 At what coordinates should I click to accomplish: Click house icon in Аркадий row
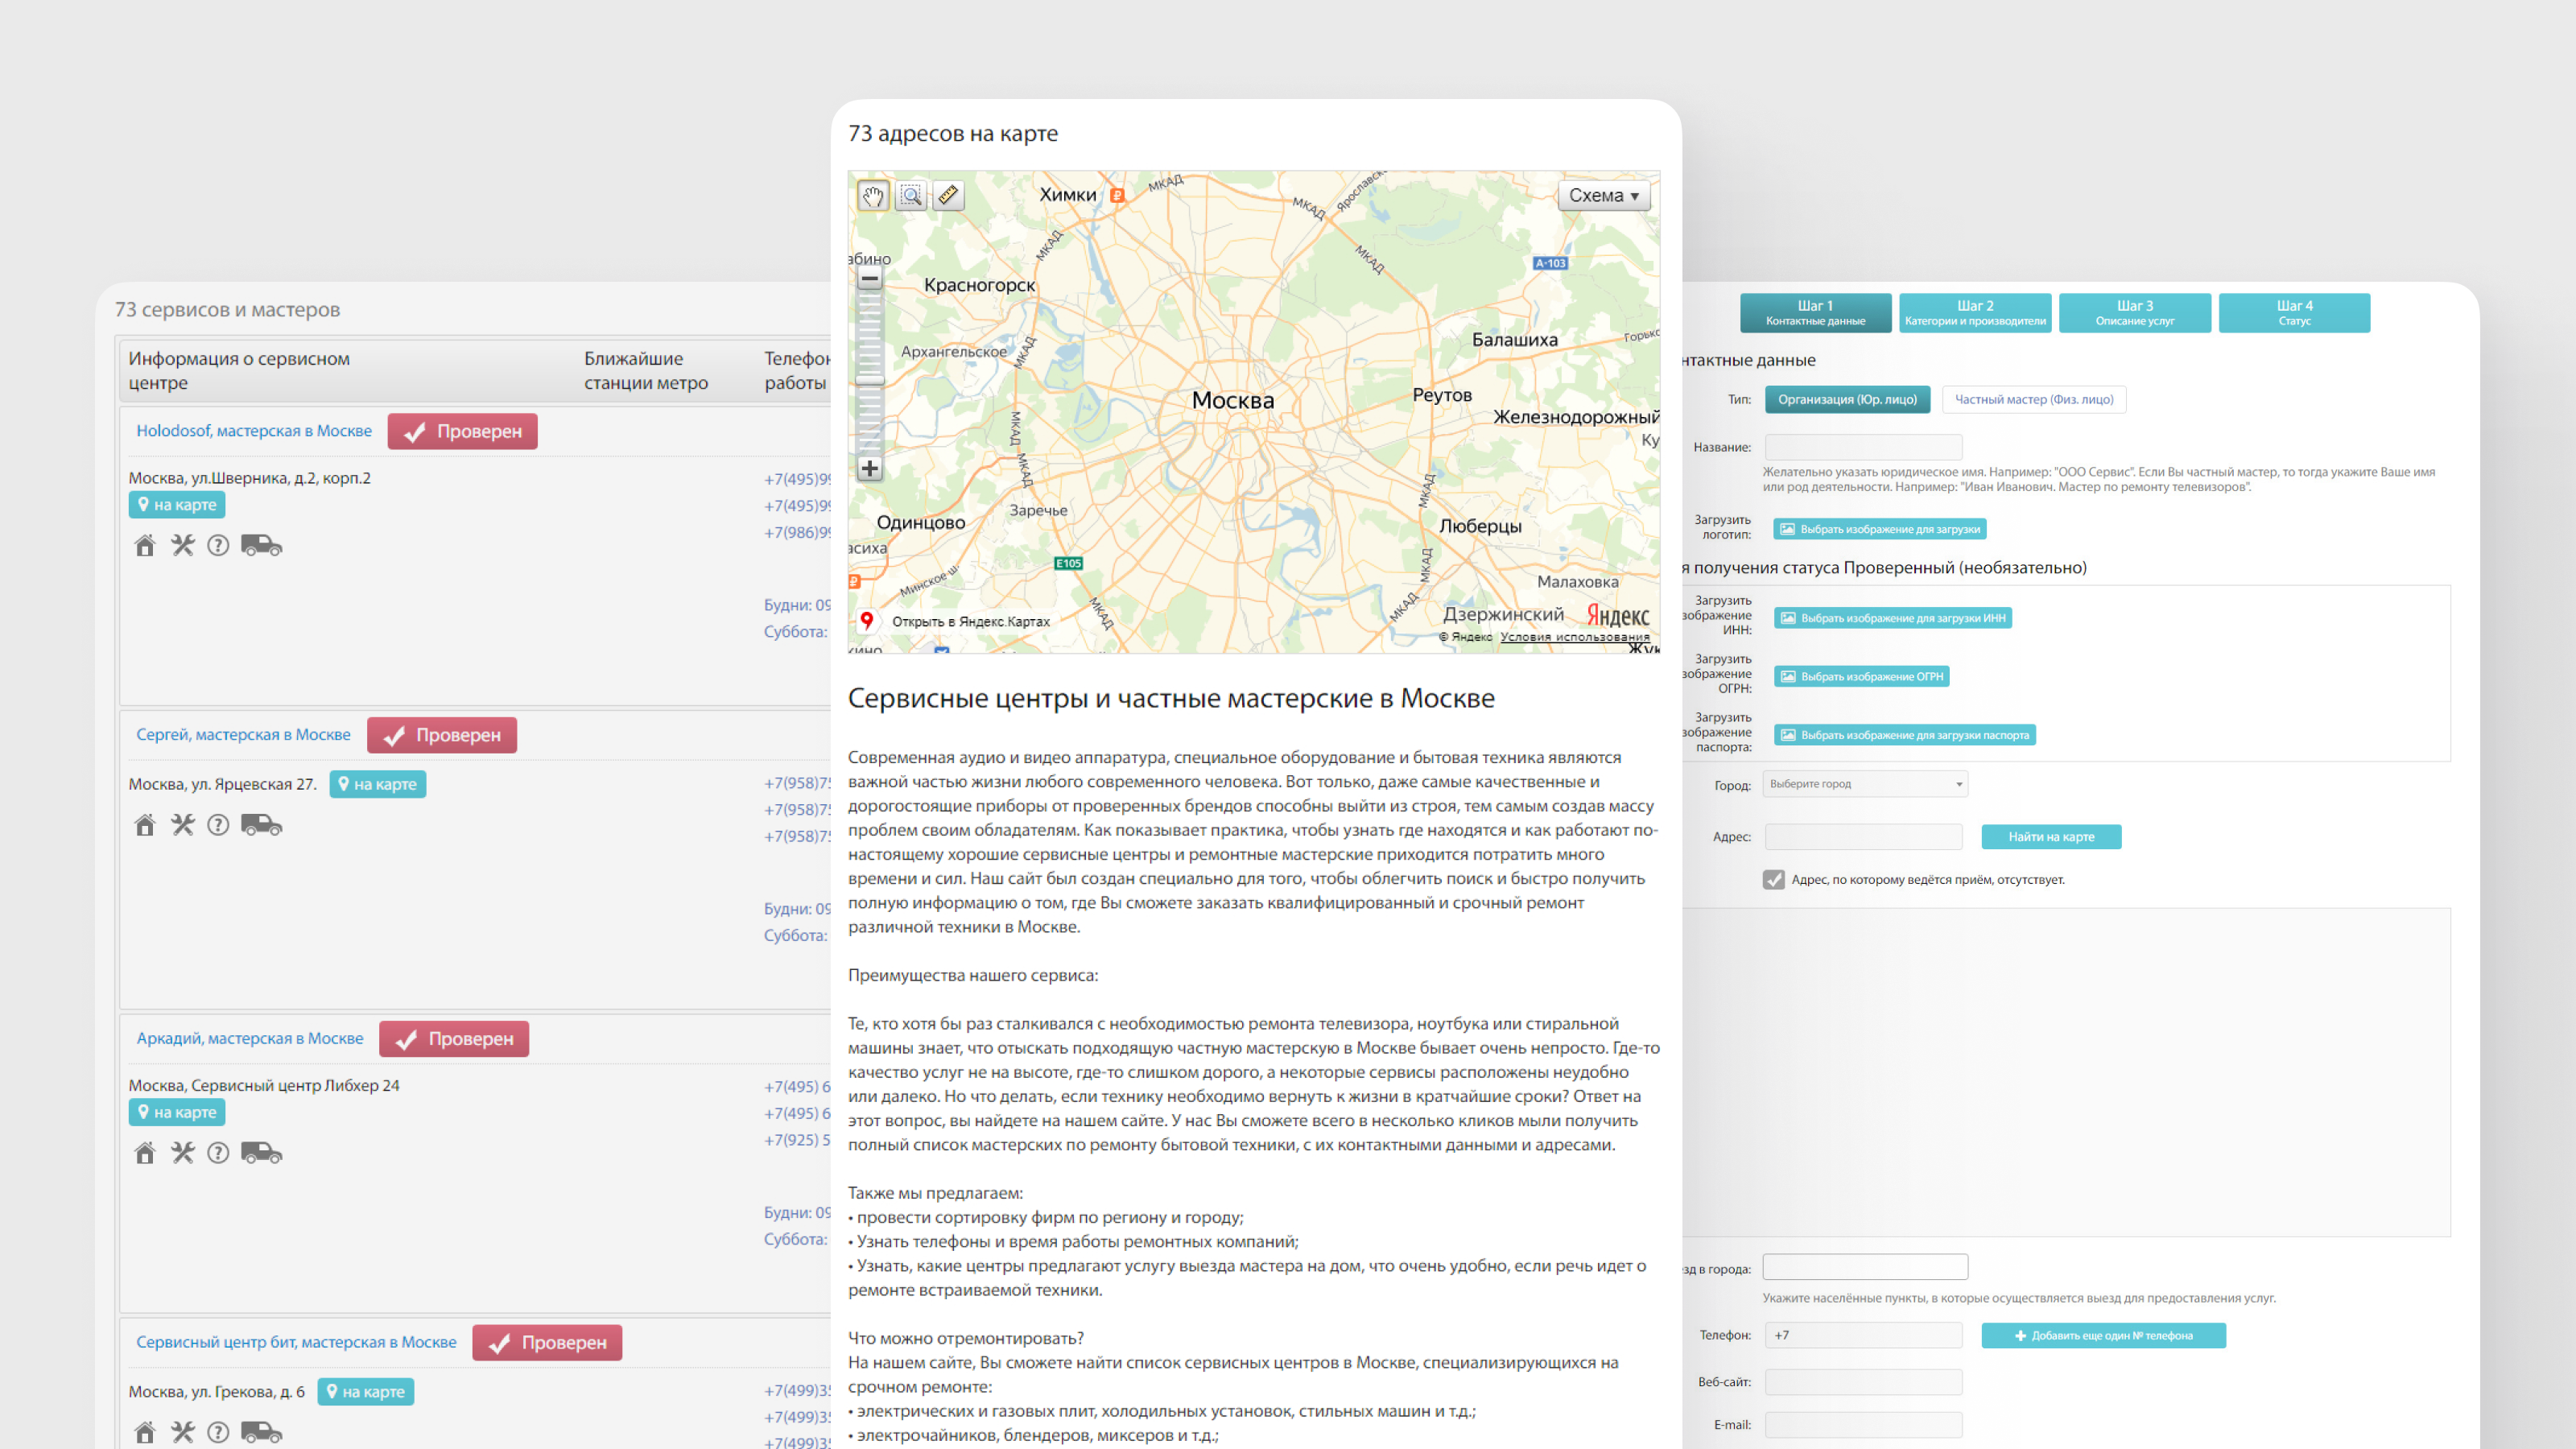click(145, 1153)
